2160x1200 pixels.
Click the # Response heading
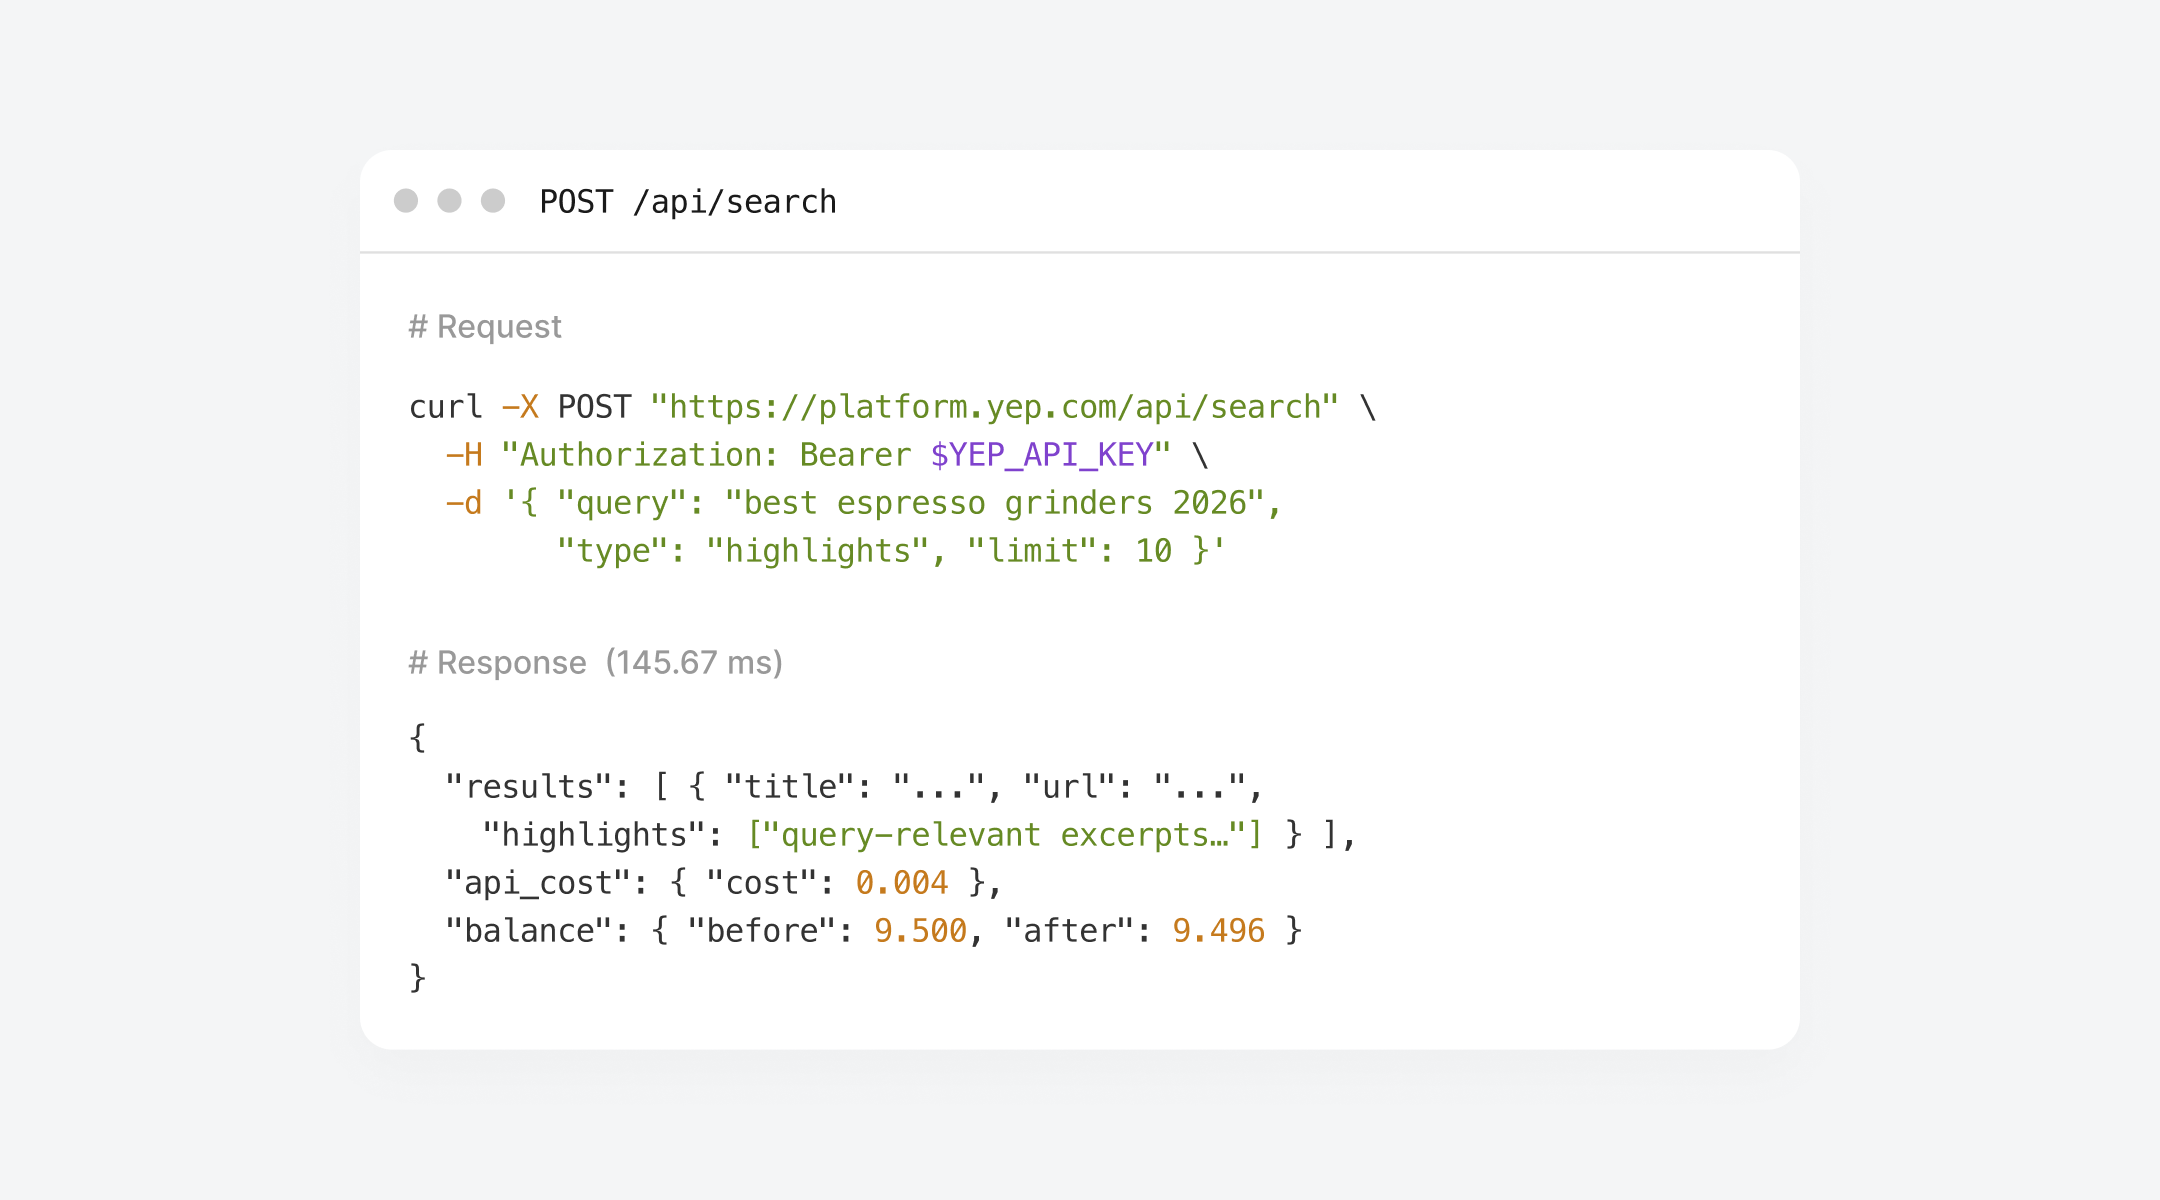pos(497,663)
